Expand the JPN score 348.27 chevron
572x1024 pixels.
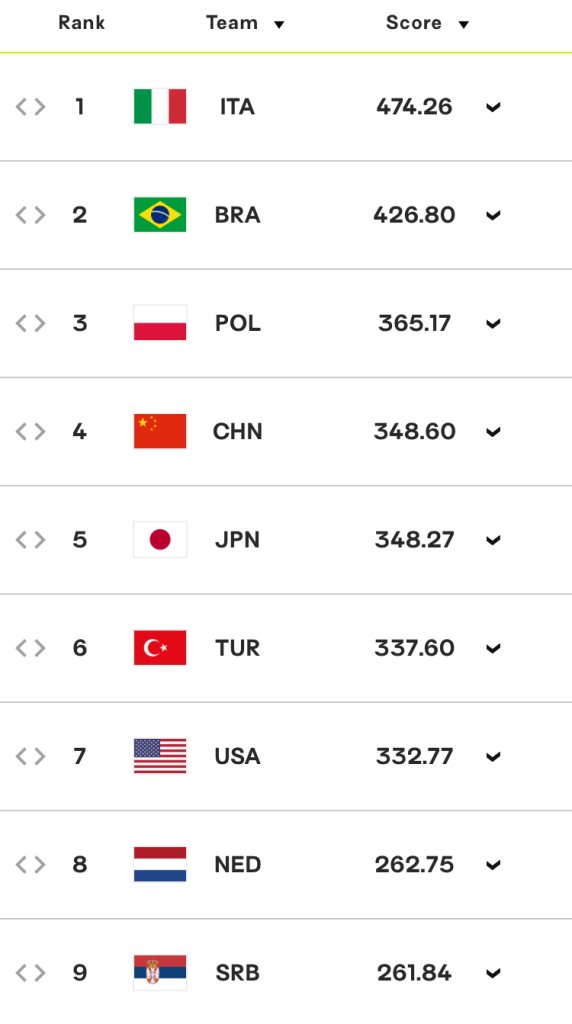point(493,541)
